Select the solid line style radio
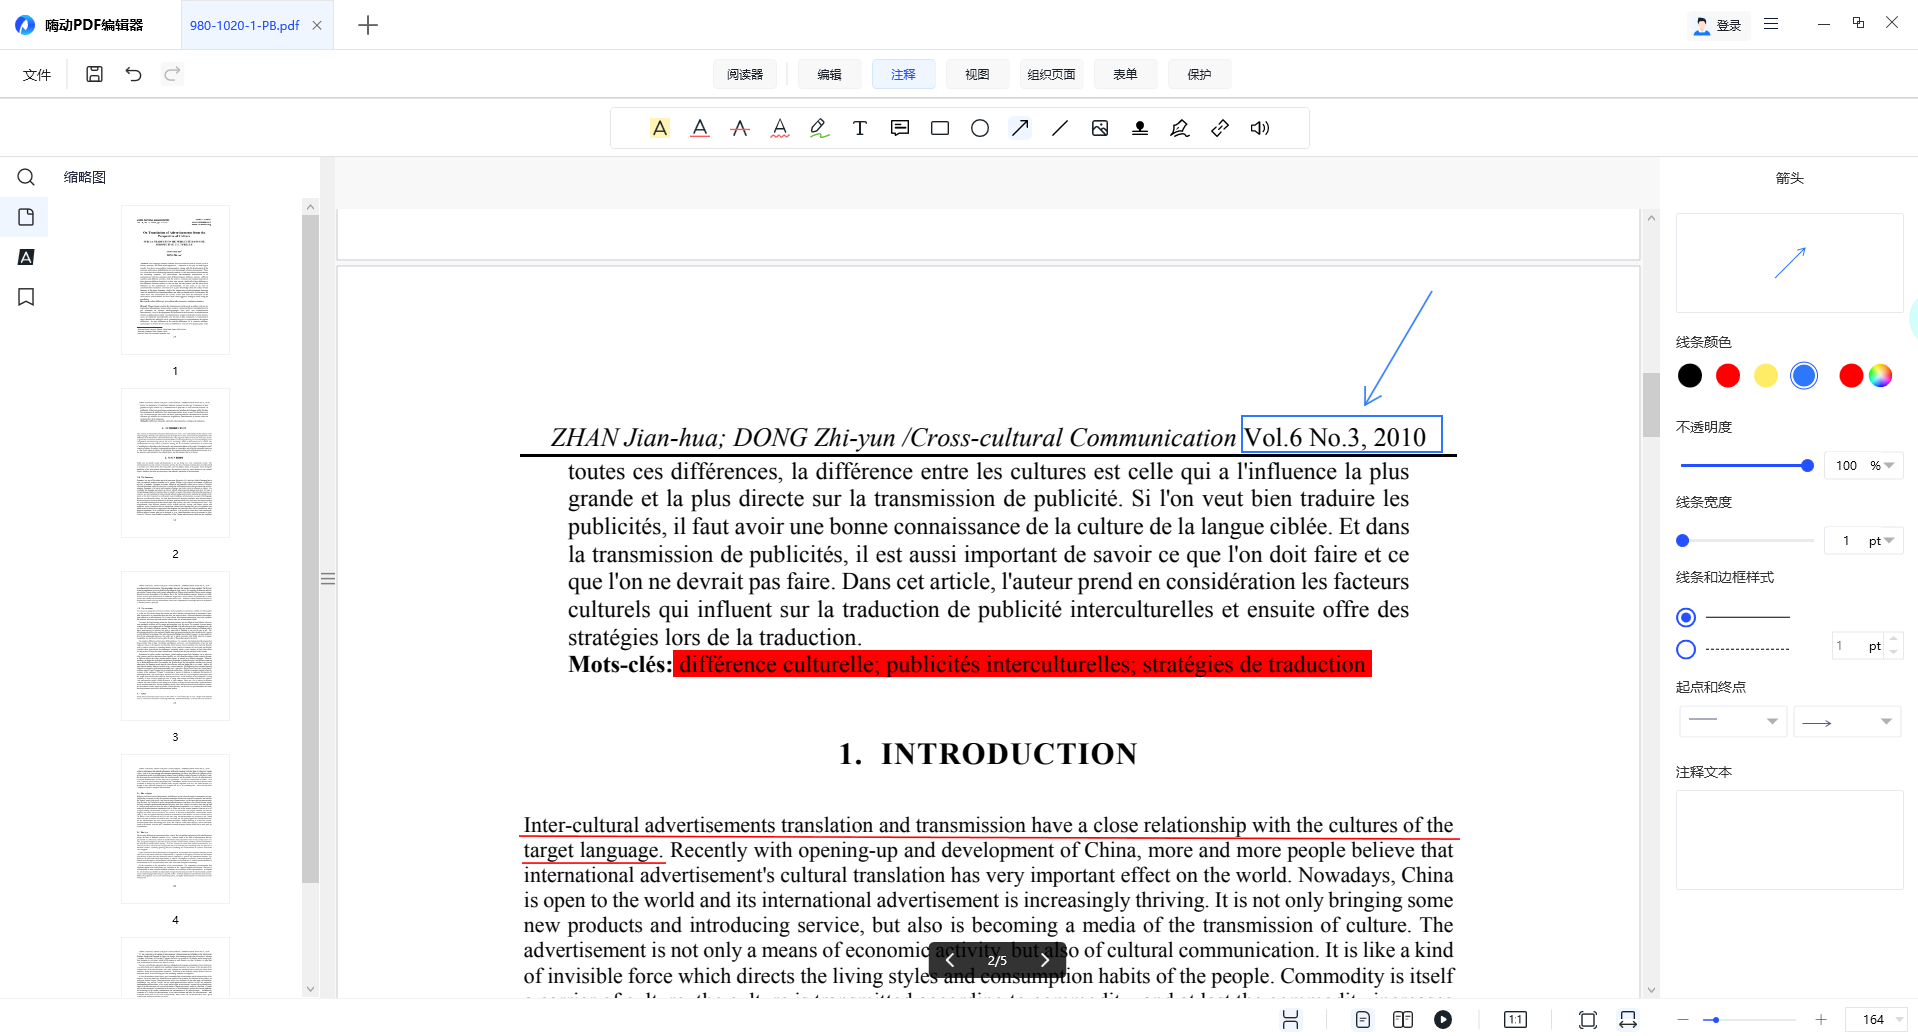The width and height of the screenshot is (1918, 1036). point(1686,617)
